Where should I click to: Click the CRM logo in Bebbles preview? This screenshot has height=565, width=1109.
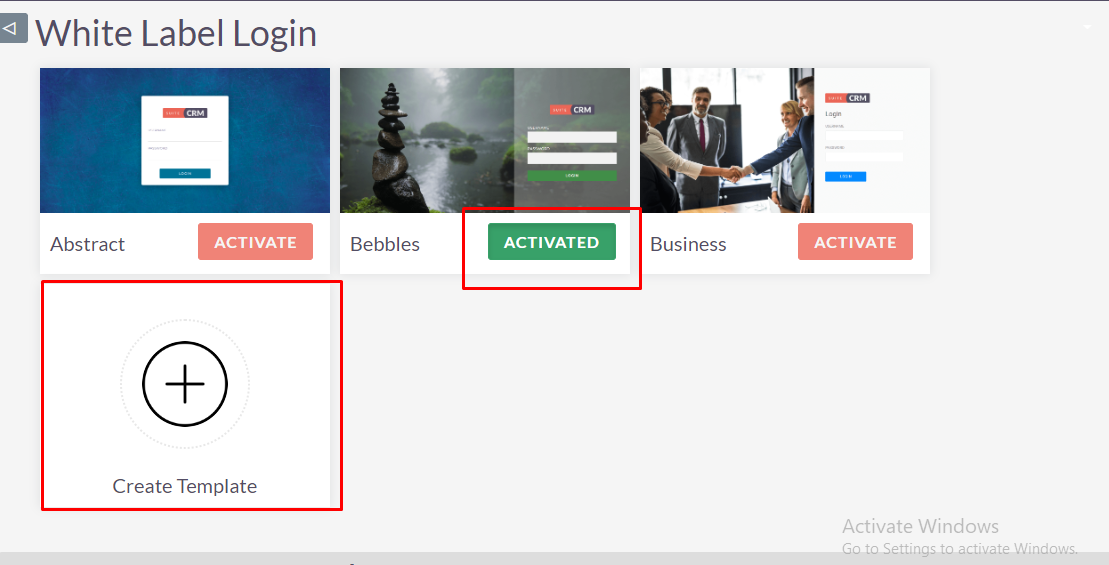tap(572, 110)
